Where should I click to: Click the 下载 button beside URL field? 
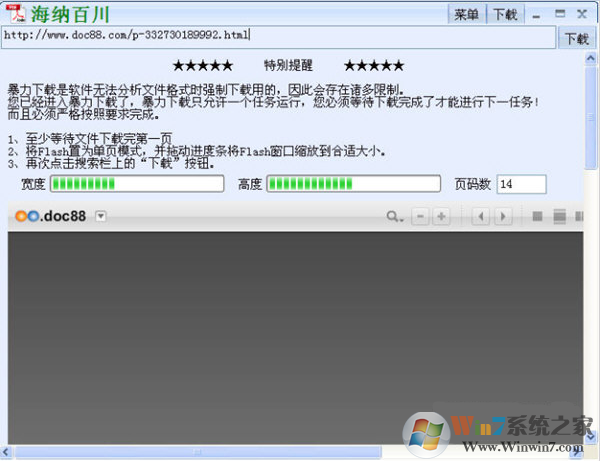pyautogui.click(x=577, y=38)
